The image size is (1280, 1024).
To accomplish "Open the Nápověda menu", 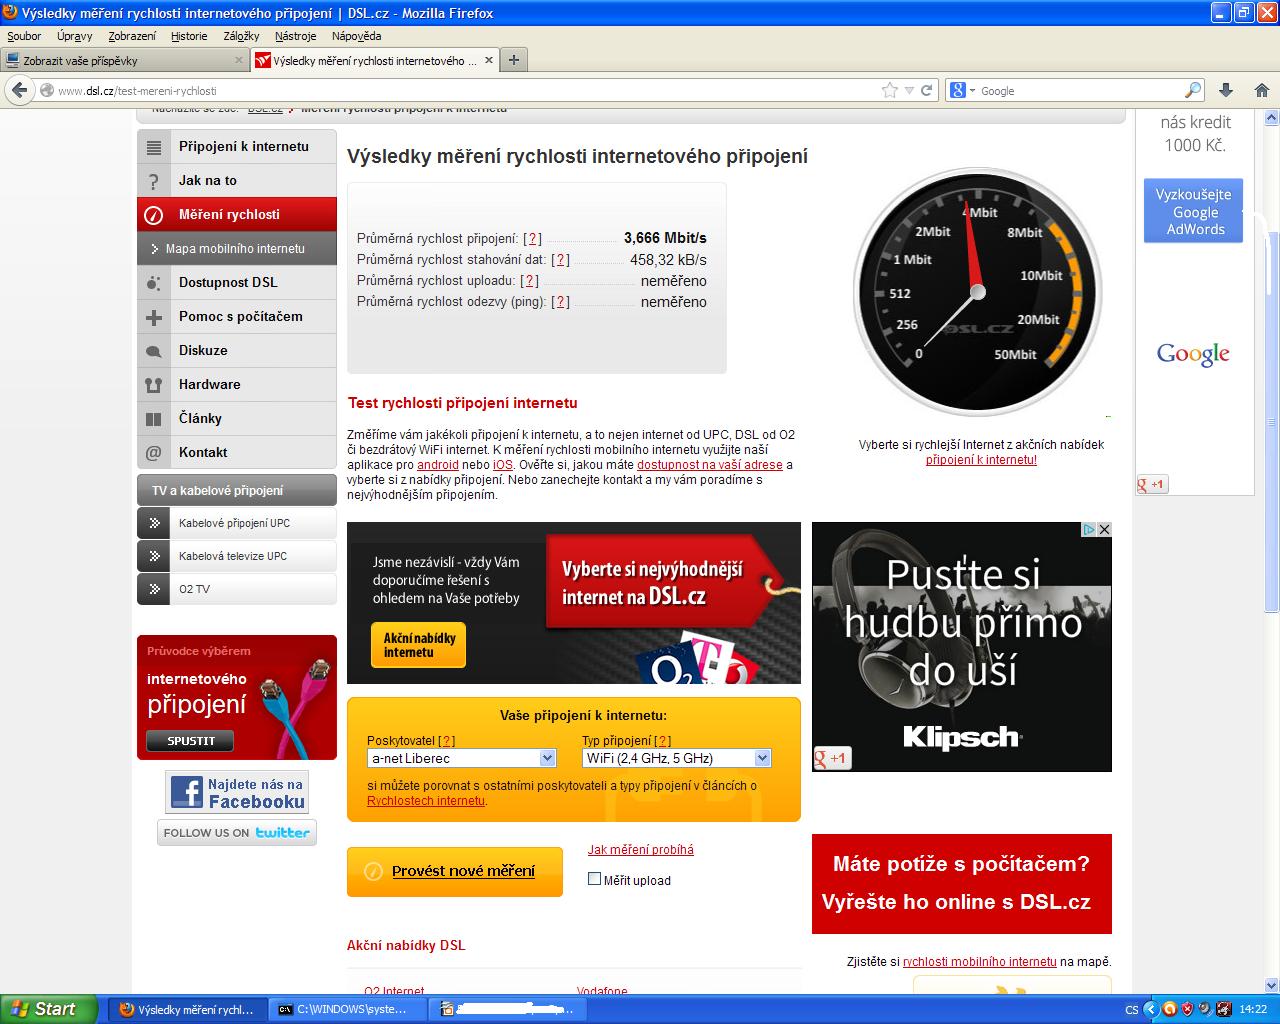I will point(356,36).
